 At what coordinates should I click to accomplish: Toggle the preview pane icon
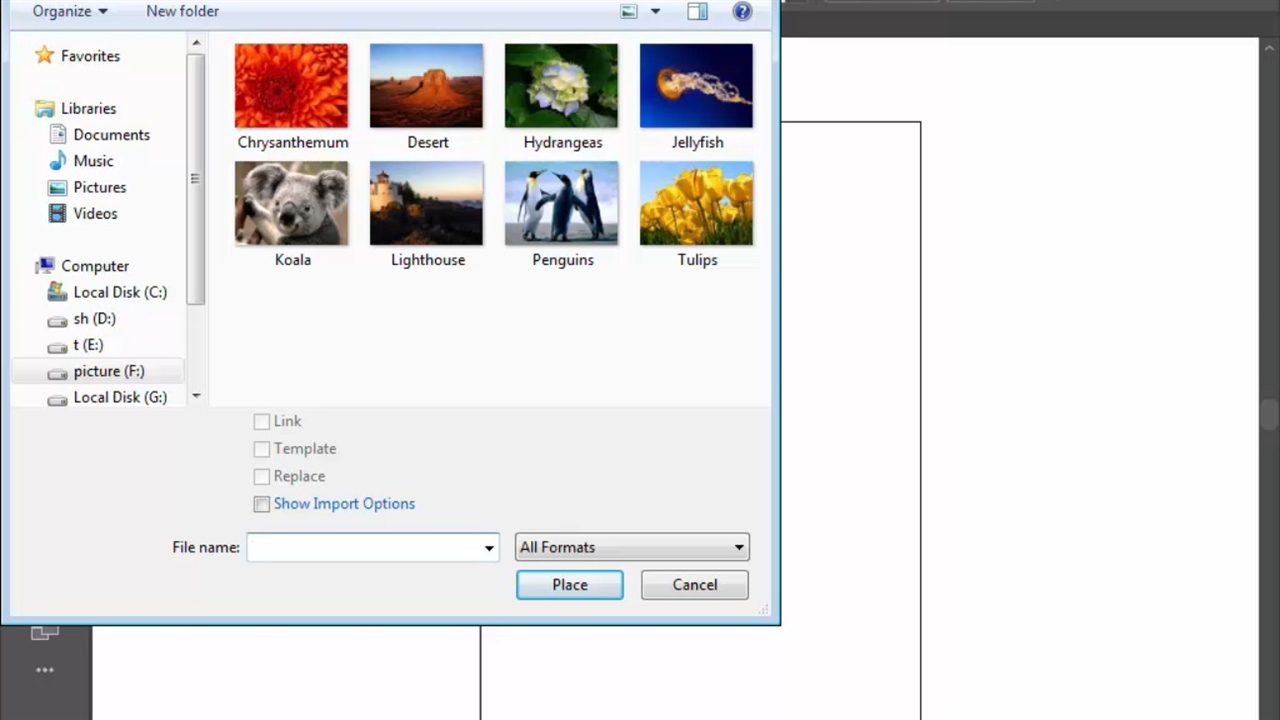pos(697,12)
